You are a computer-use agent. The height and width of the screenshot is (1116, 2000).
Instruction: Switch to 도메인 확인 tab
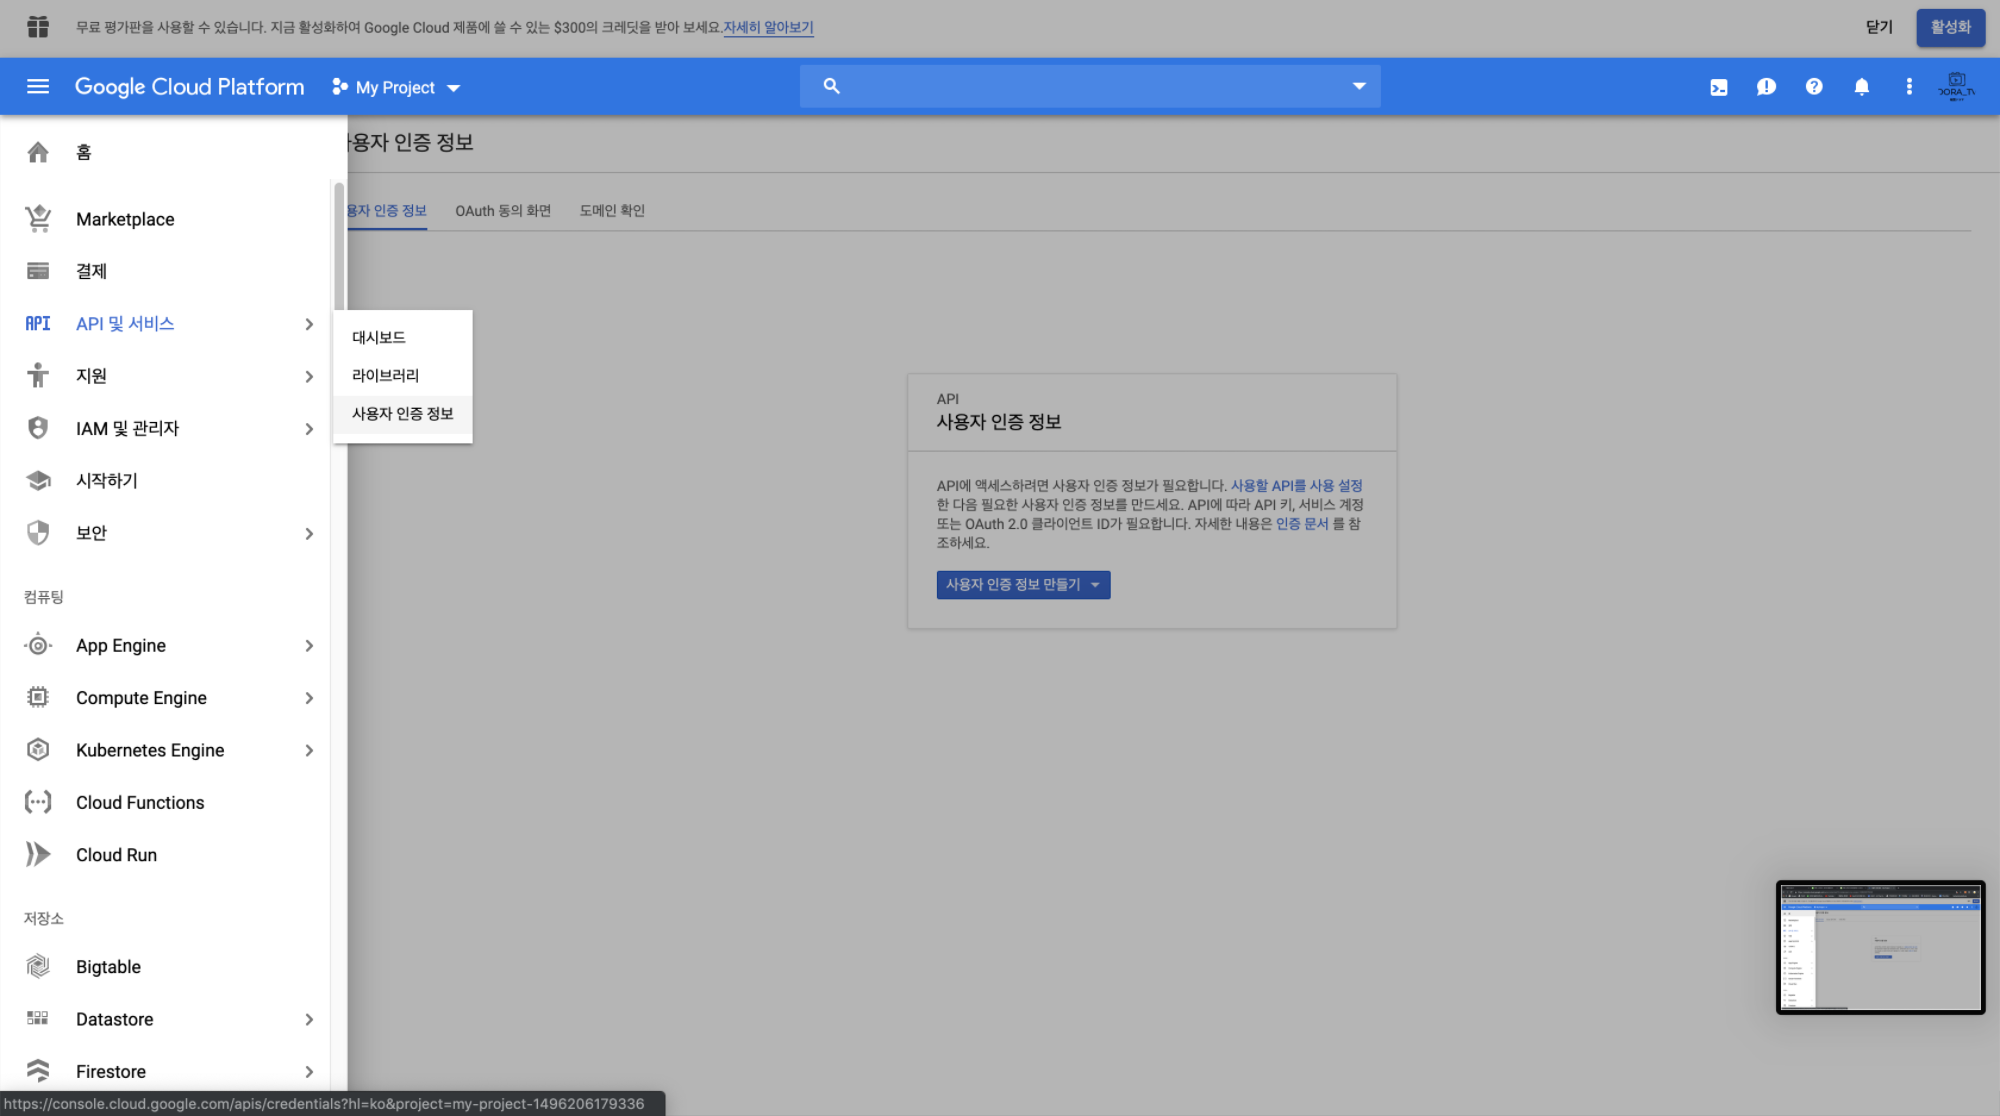click(x=612, y=211)
